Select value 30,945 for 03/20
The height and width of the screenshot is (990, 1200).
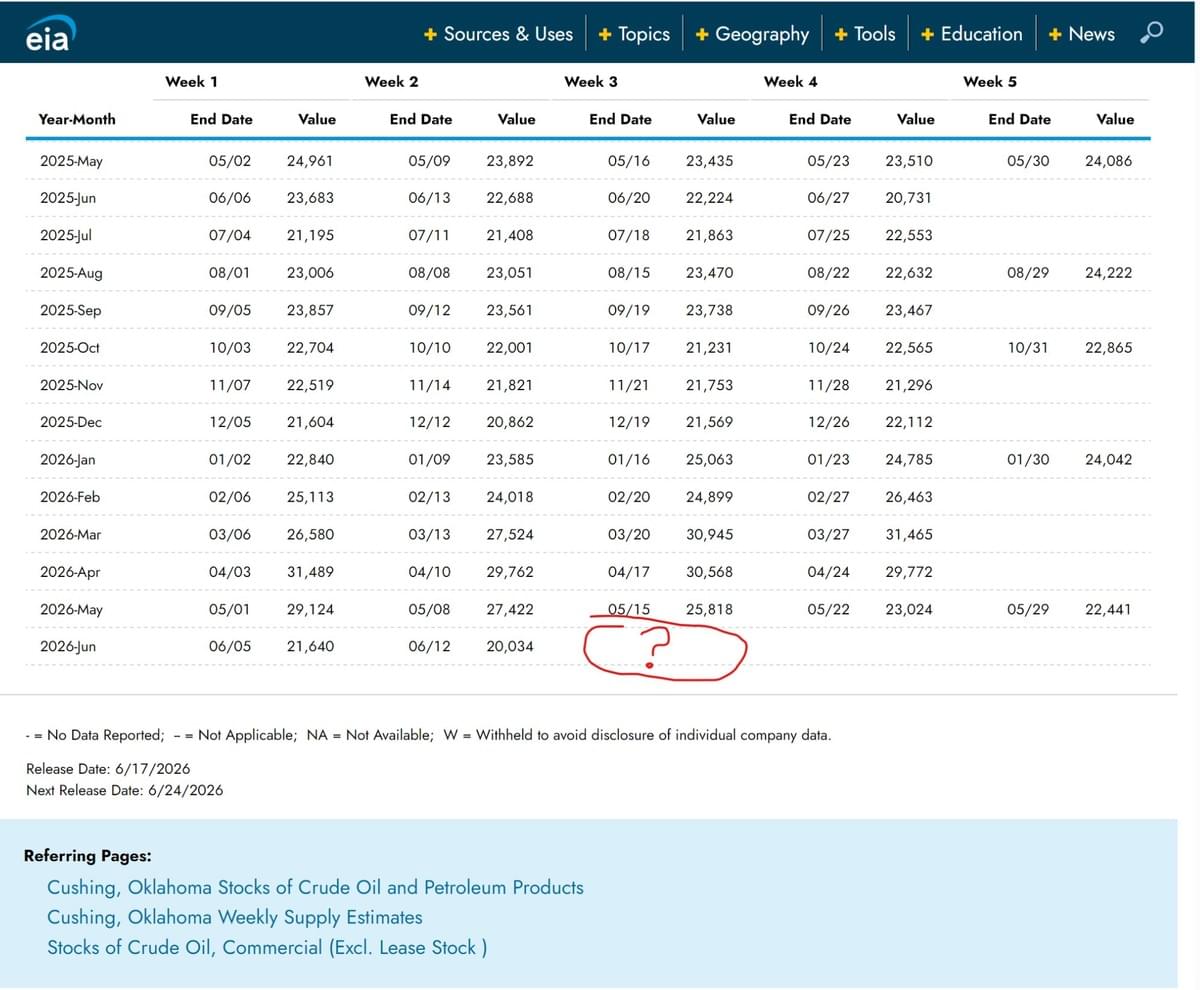[x=710, y=535]
